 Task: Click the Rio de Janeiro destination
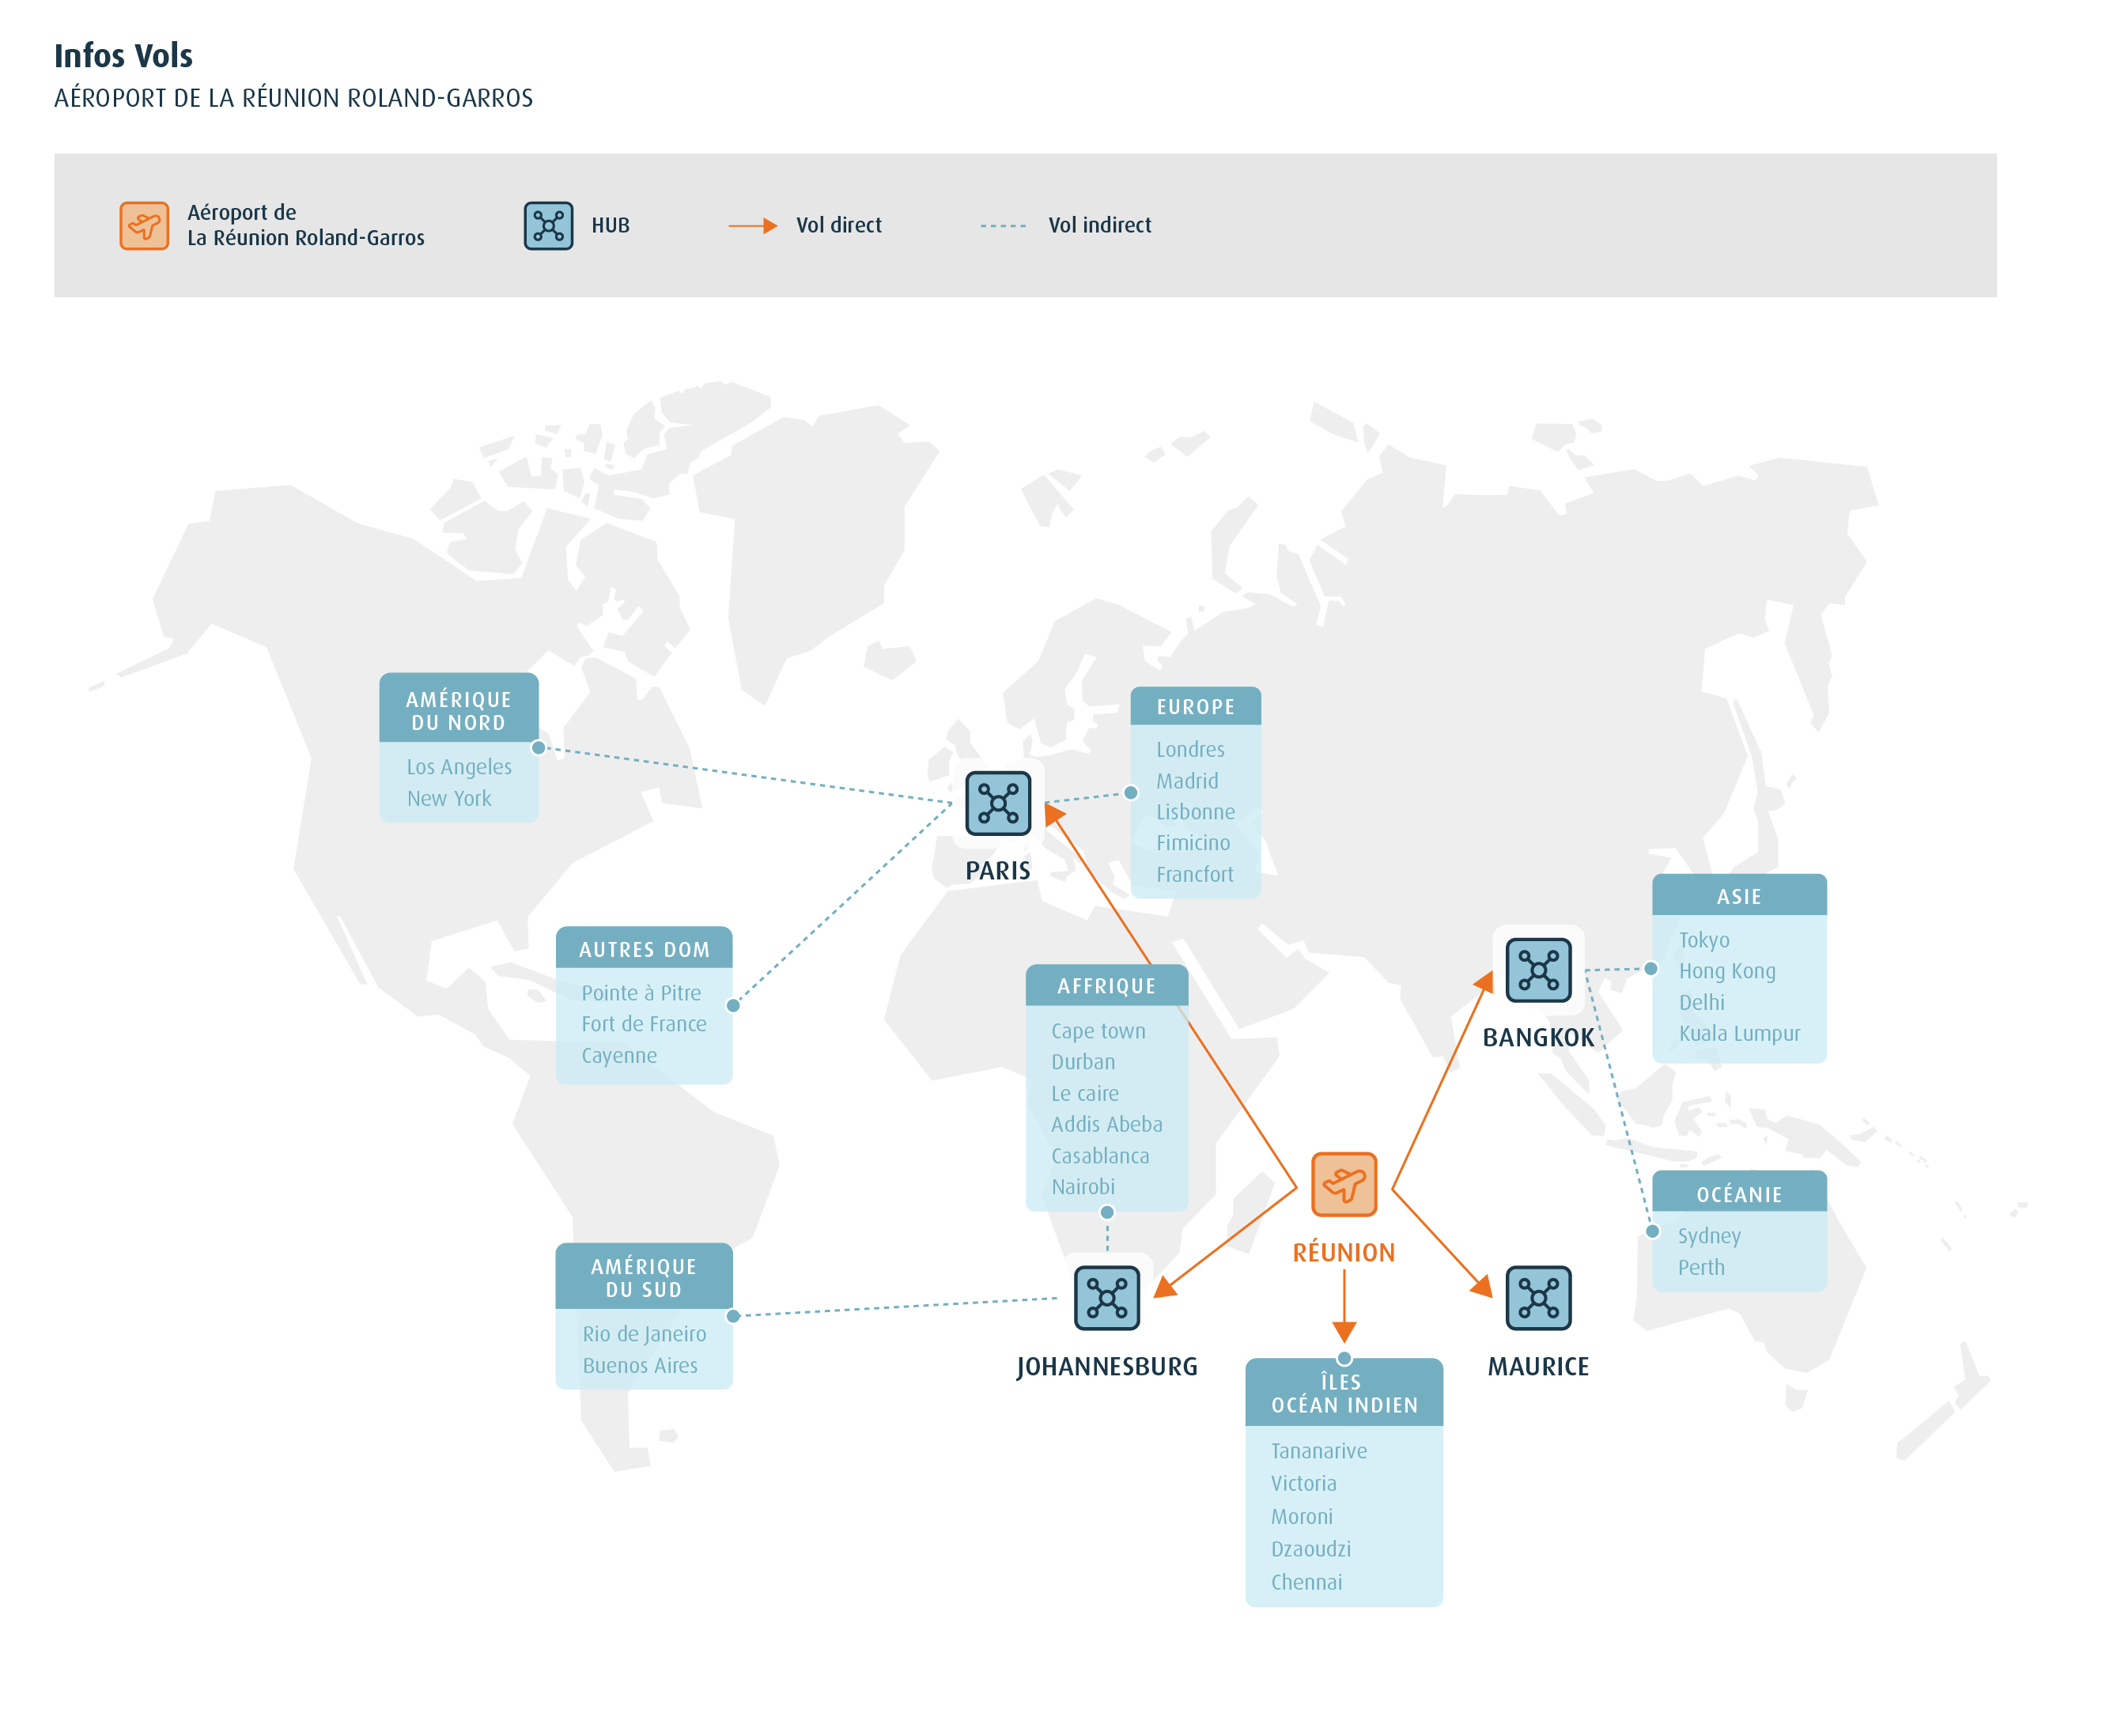(644, 1334)
